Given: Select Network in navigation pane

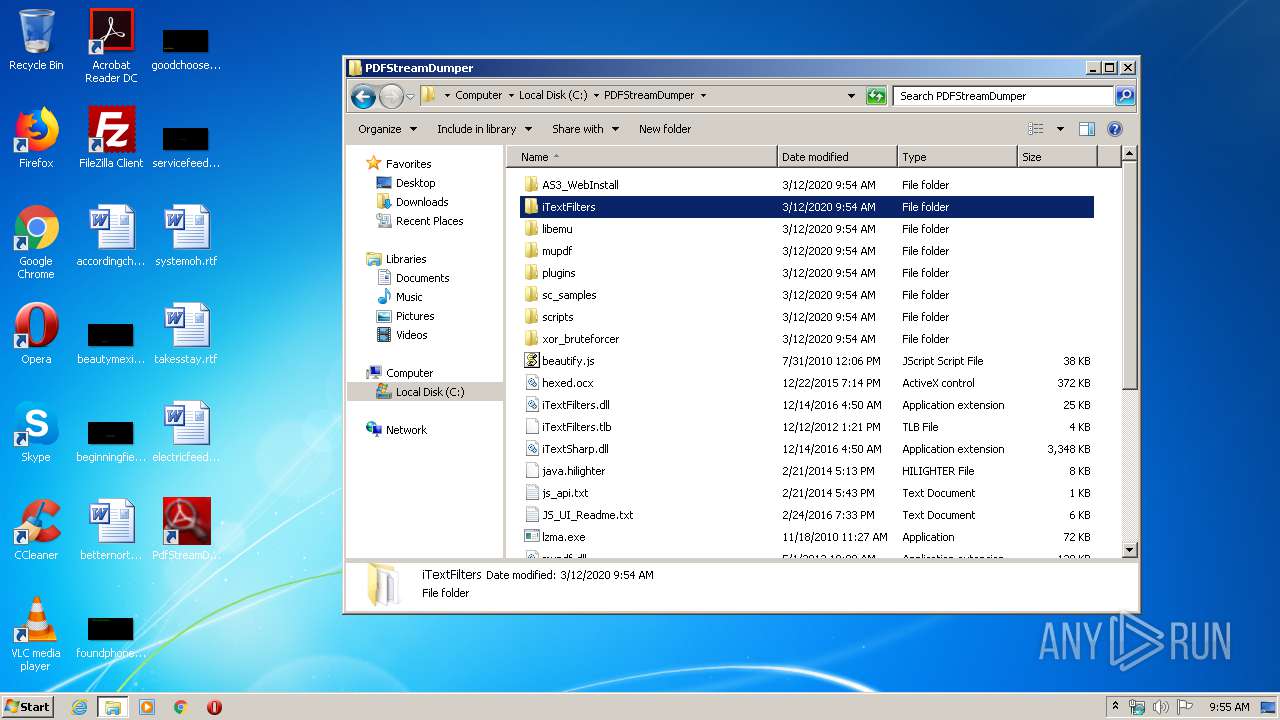Looking at the screenshot, I should coord(397,430).
